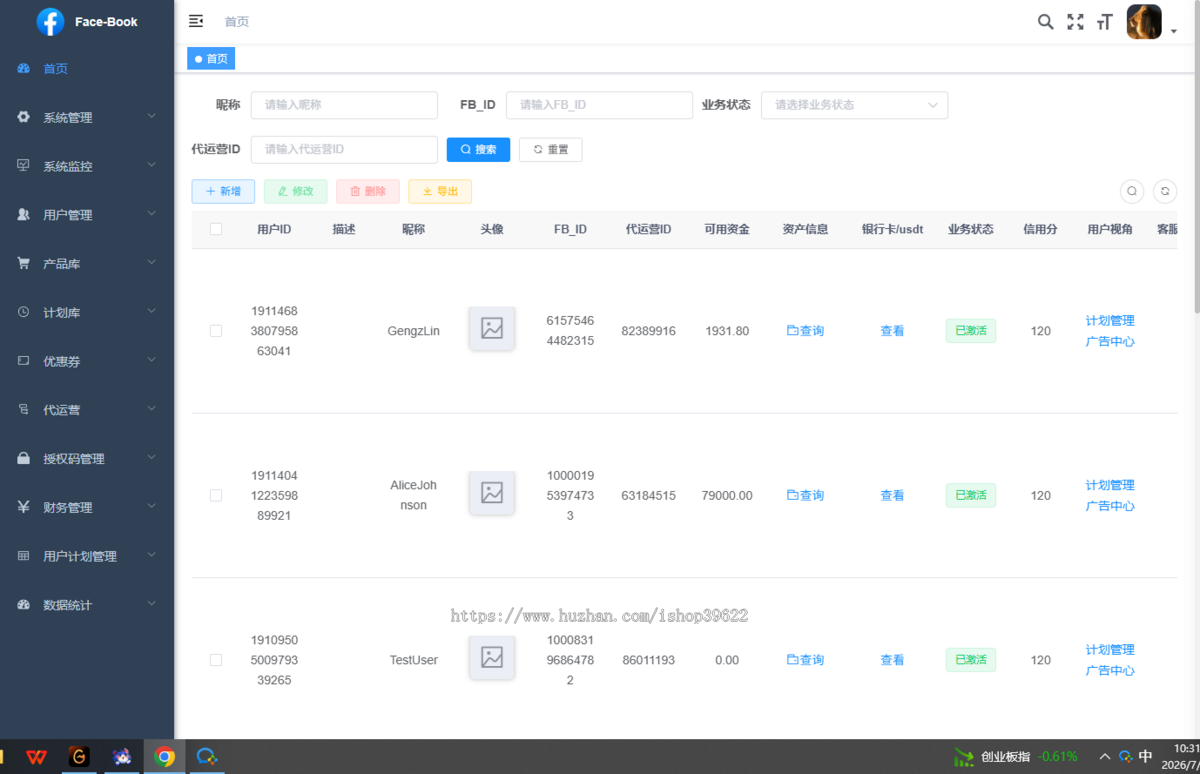Click the 首页 breadcrumb in header
The image size is (1200, 774).
tap(237, 22)
